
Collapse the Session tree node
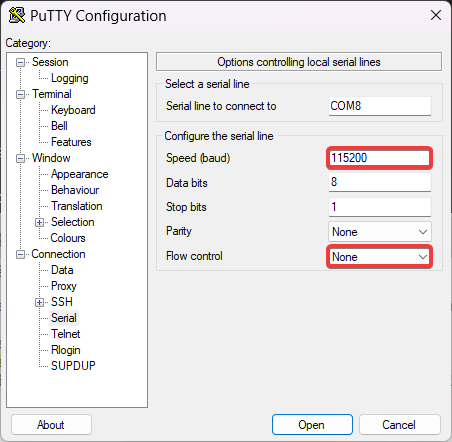pyautogui.click(x=20, y=62)
